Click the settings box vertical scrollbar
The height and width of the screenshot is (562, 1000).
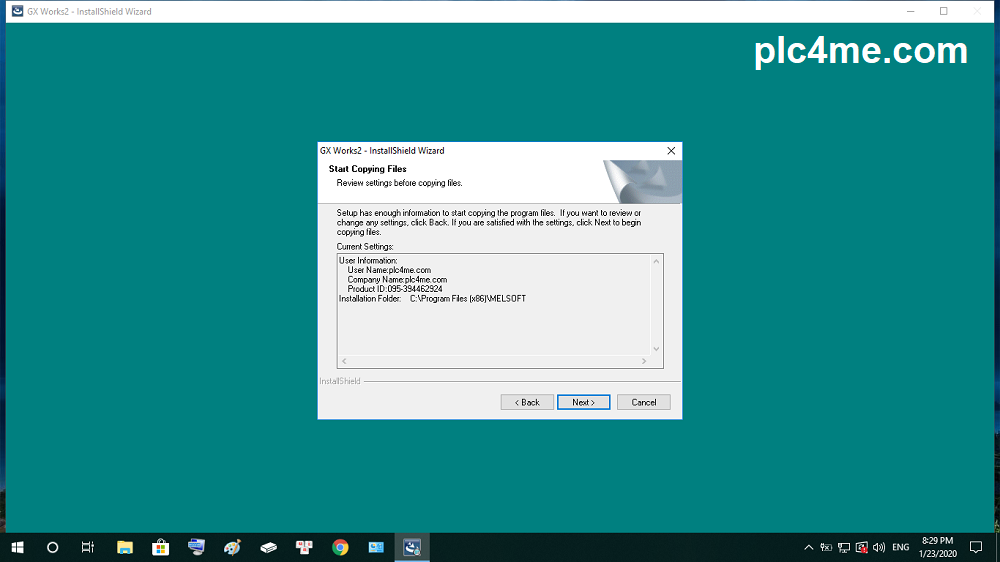tap(656, 305)
